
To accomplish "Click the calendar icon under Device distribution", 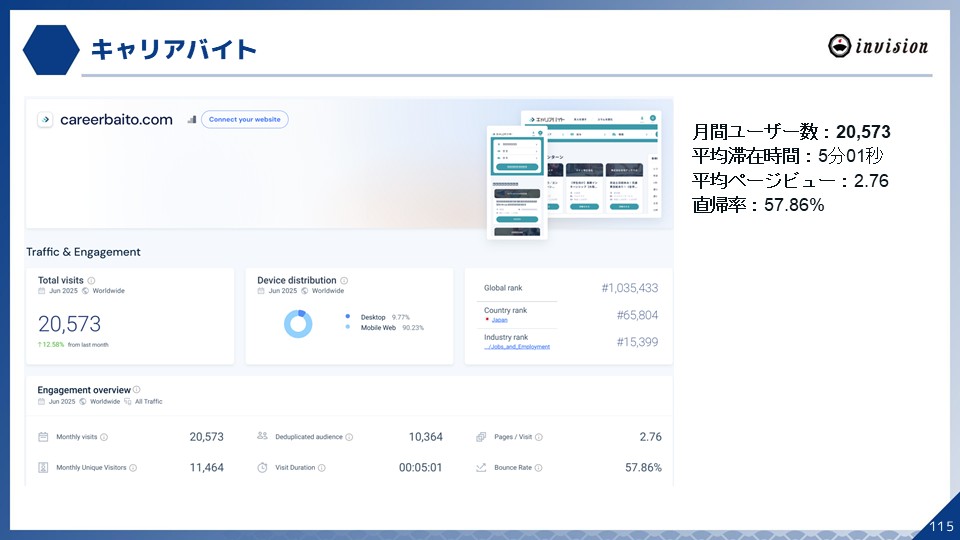I will tap(261, 291).
